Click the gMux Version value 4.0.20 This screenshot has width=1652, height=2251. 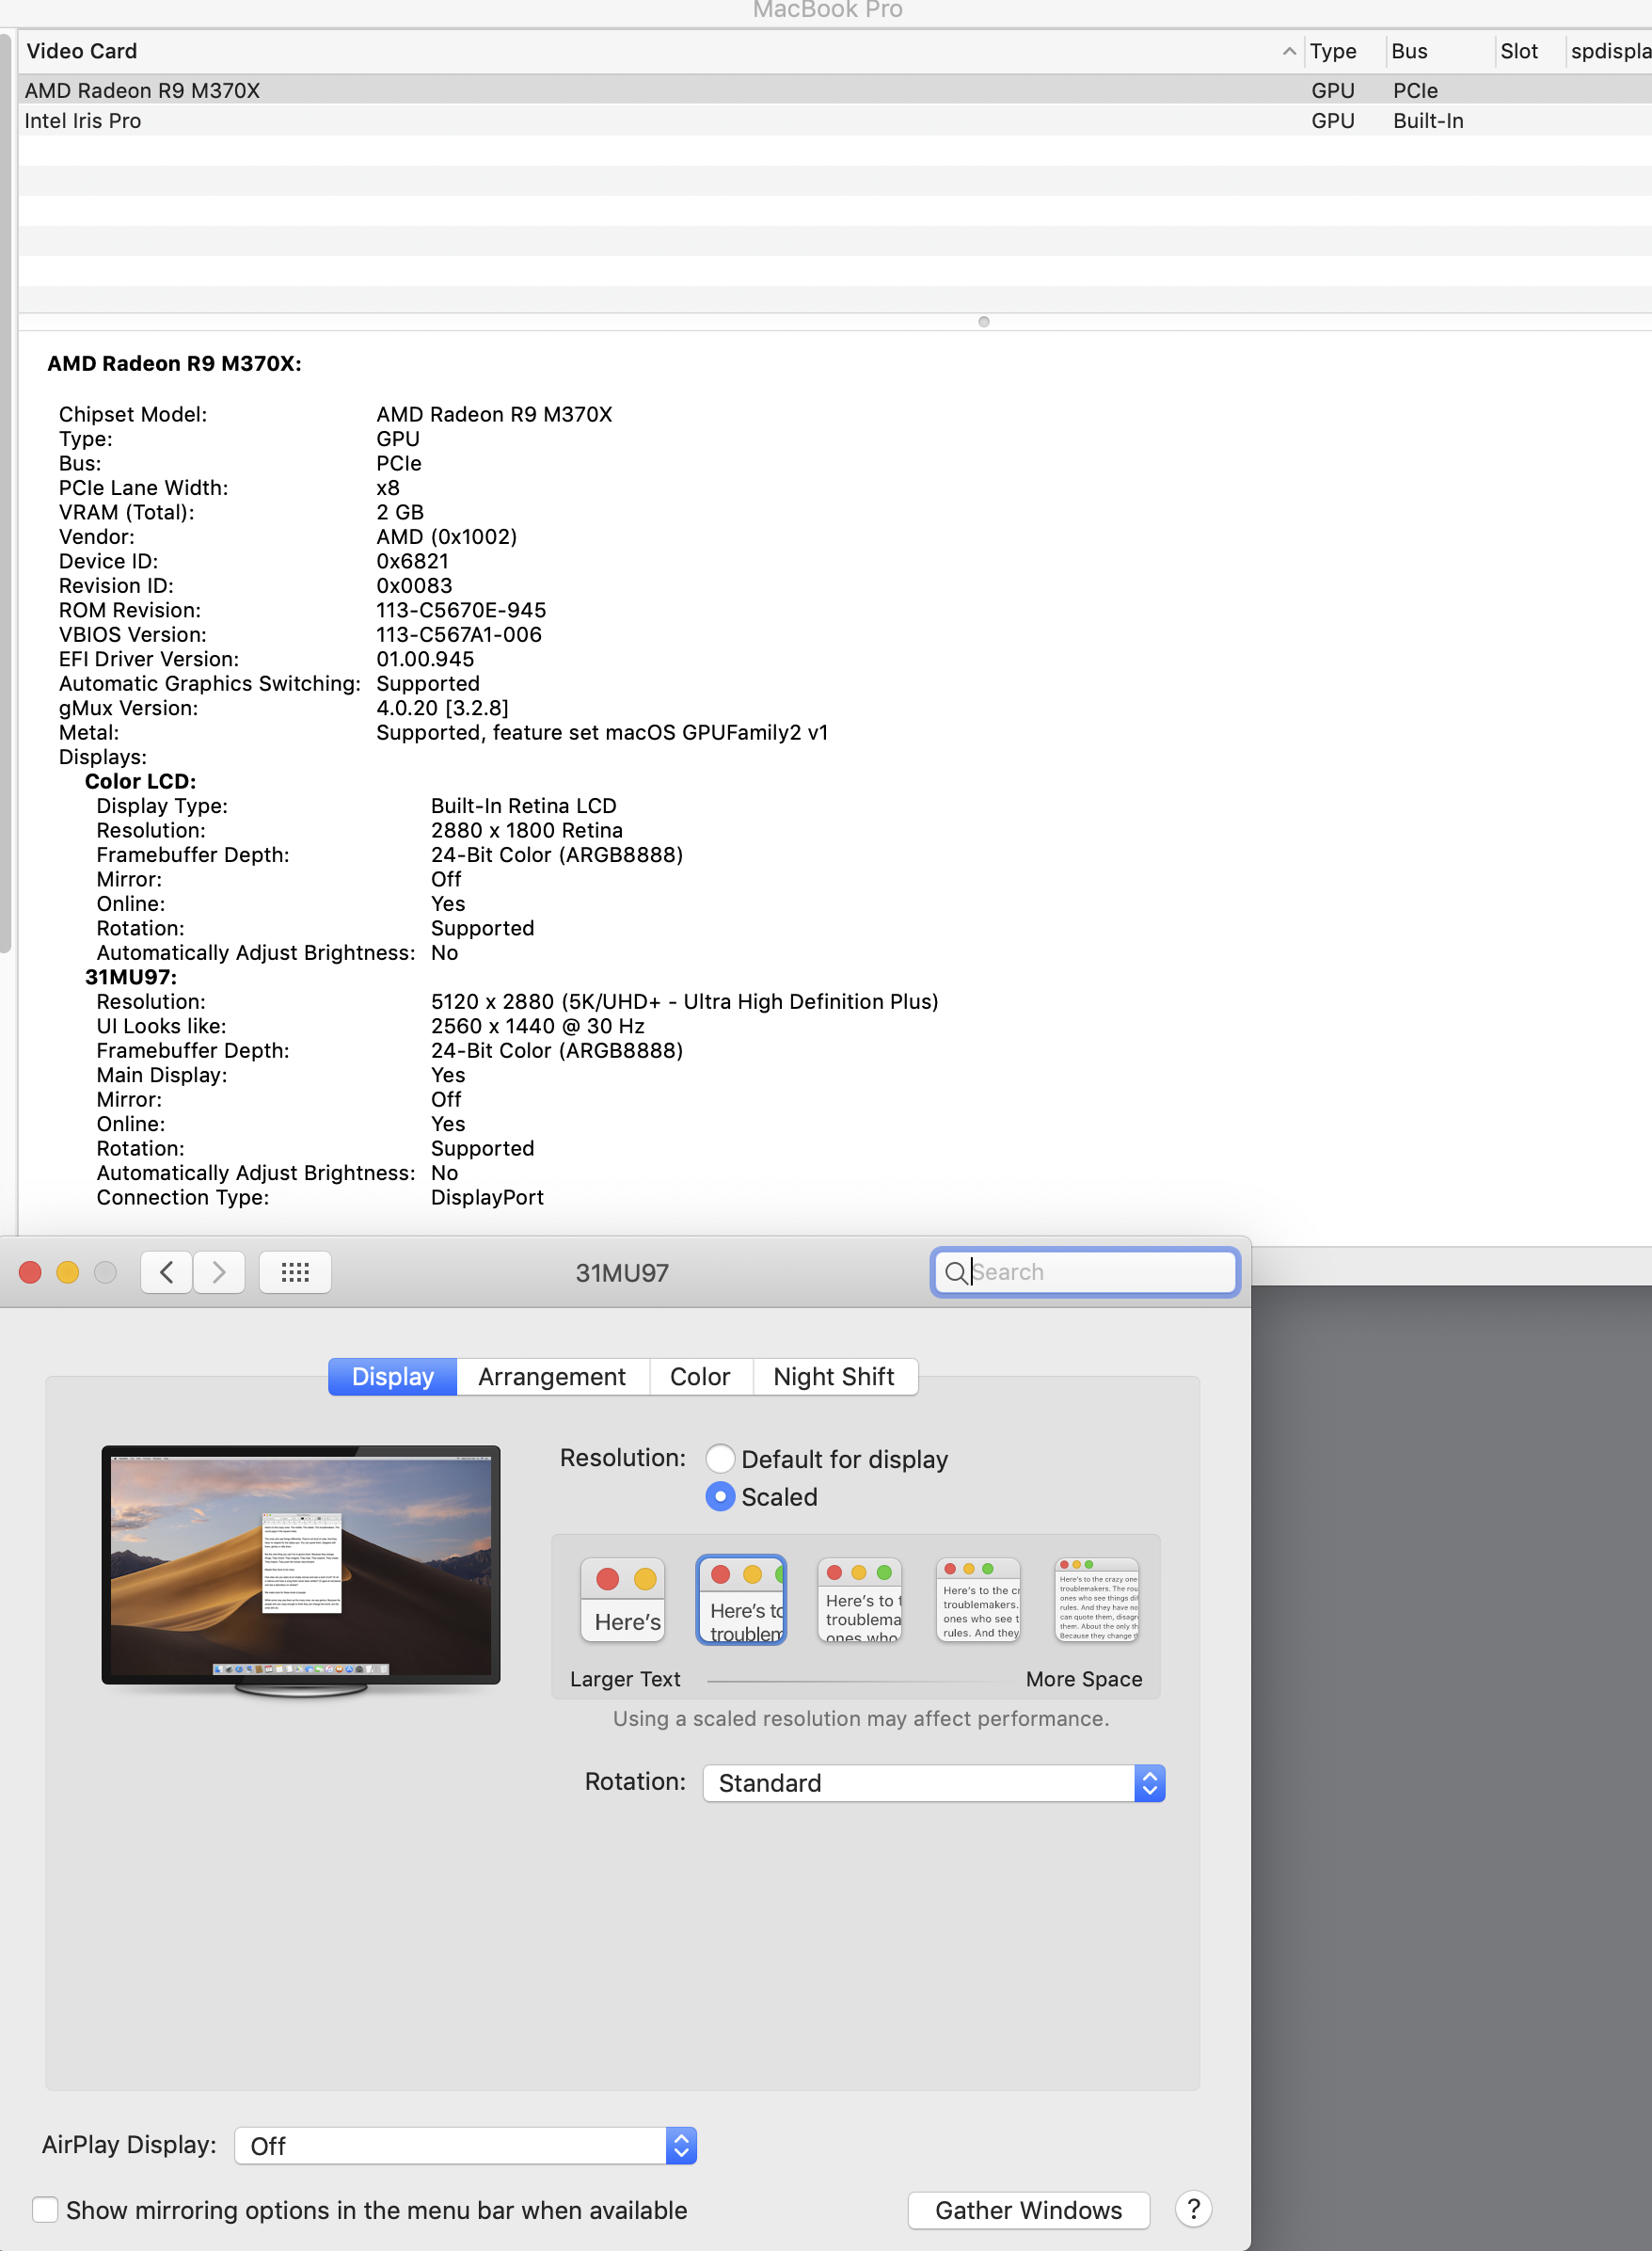coord(442,708)
